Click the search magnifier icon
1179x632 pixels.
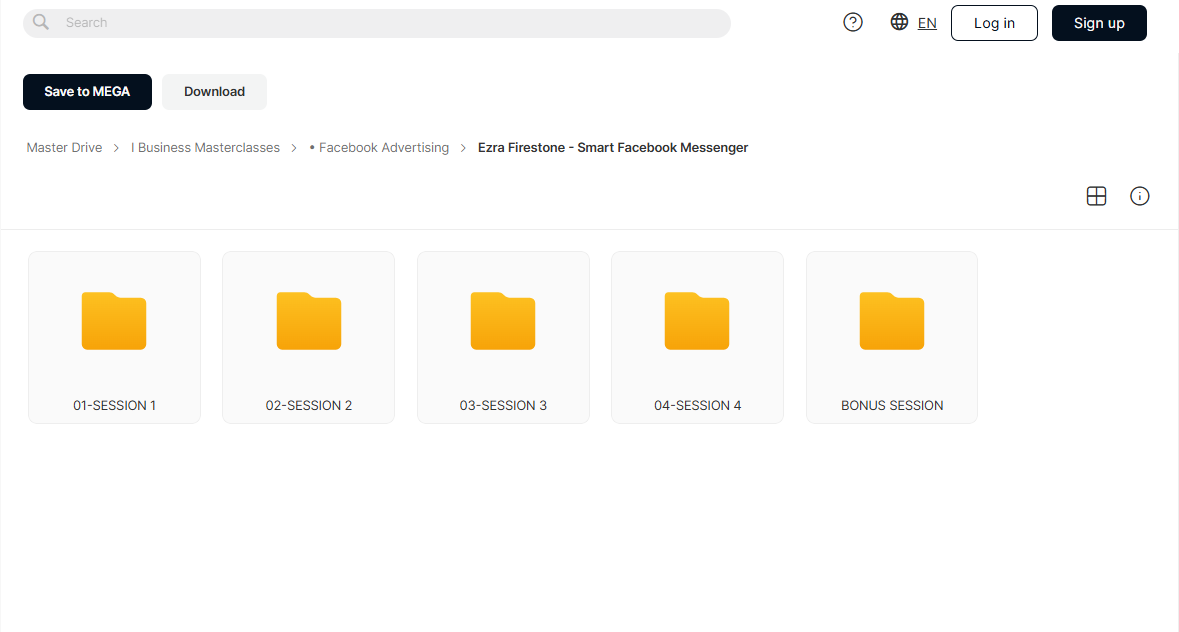click(x=41, y=23)
